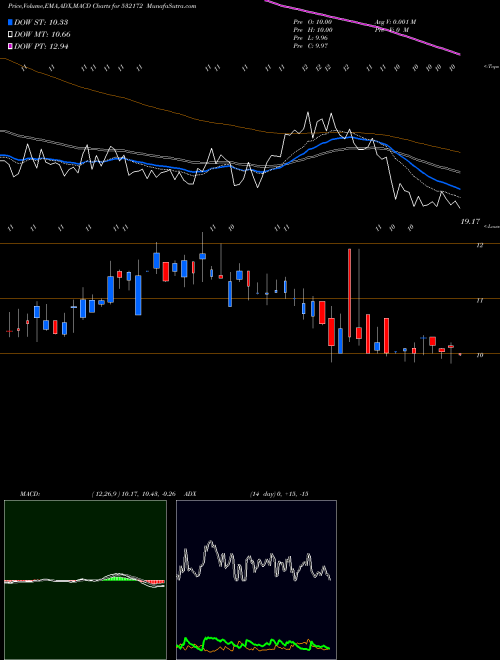Click the 19.17 value near the EMA chart
500x660 pixels.
pos(470,221)
